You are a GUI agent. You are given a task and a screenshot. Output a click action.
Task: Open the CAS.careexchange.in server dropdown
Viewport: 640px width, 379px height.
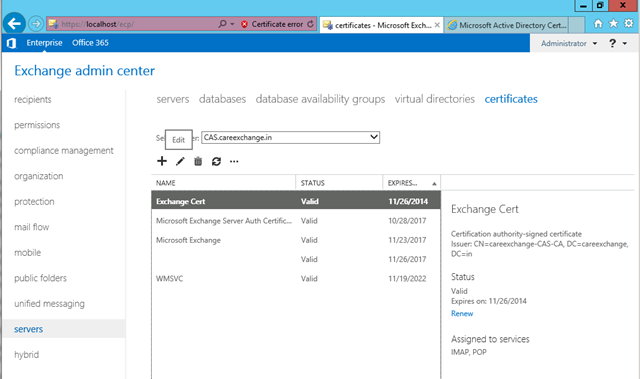point(290,137)
